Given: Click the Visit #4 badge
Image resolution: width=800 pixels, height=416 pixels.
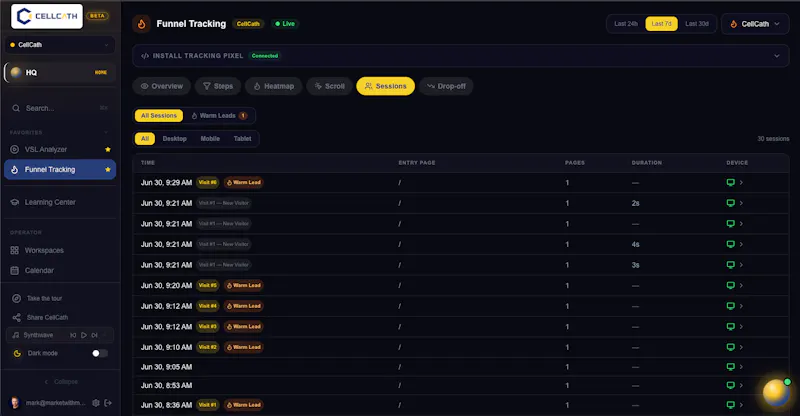Looking at the screenshot, I should [x=208, y=306].
